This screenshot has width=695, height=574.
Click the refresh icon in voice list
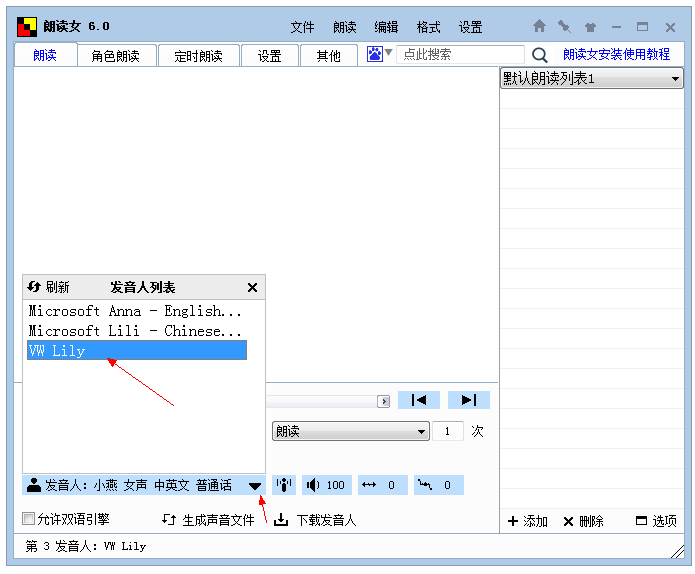pyautogui.click(x=33, y=287)
